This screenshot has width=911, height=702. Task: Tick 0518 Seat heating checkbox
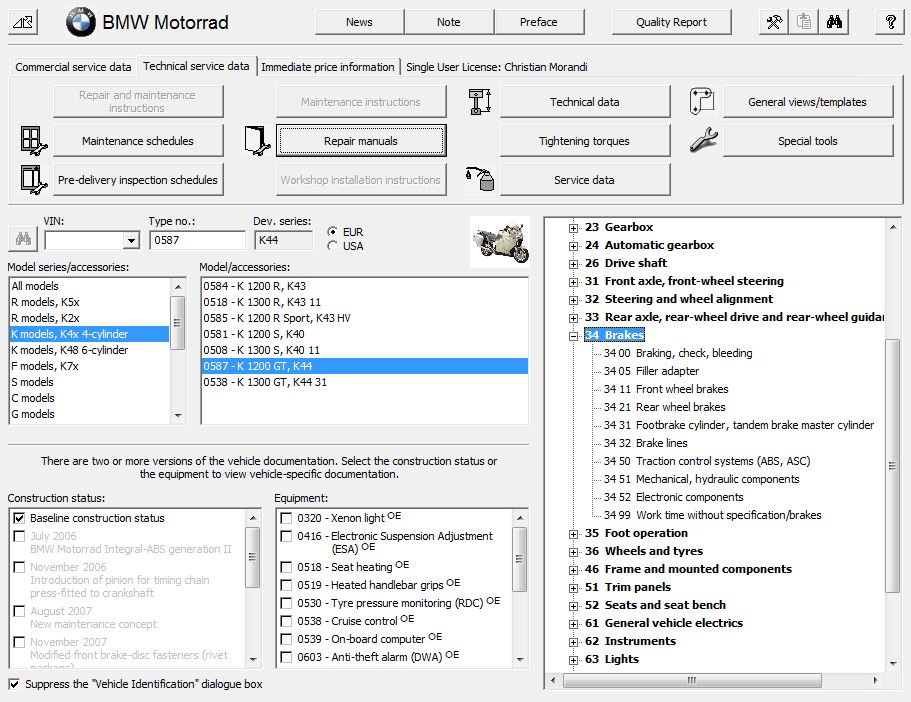coord(286,567)
